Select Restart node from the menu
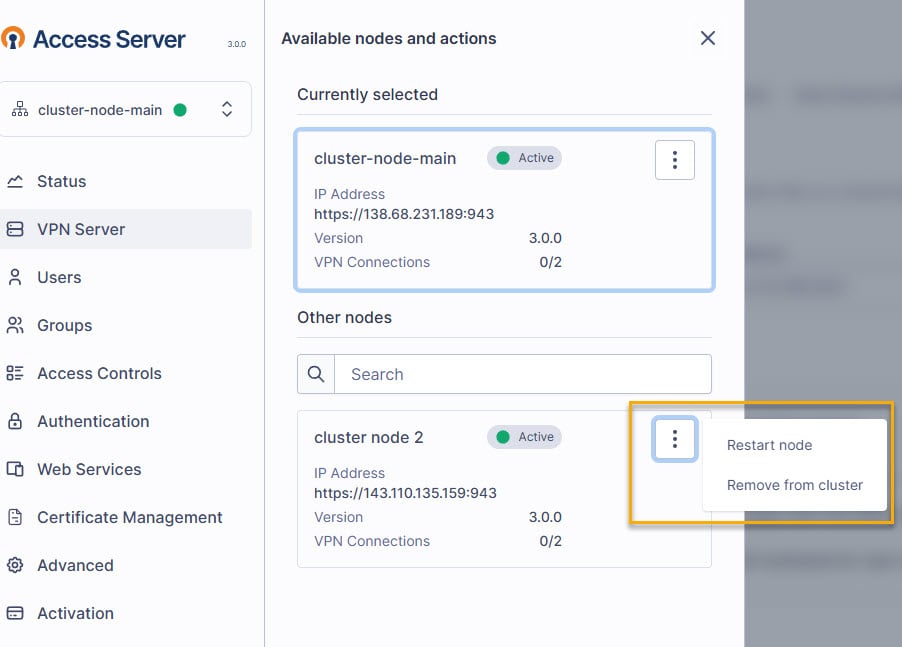The width and height of the screenshot is (902, 647). coord(769,445)
